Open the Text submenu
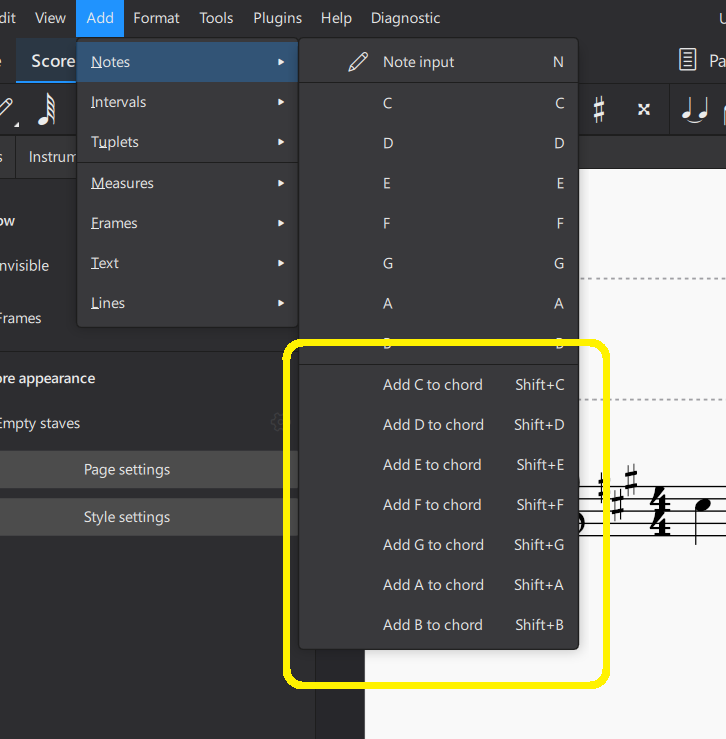 [x=187, y=263]
